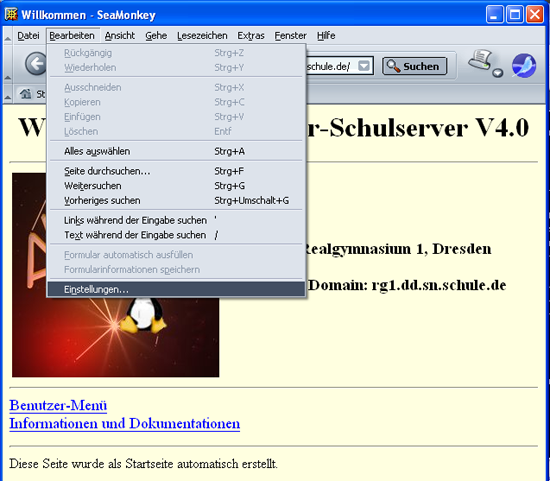
Task: Click the greyed Wiederholen menu entry
Action: (176, 68)
